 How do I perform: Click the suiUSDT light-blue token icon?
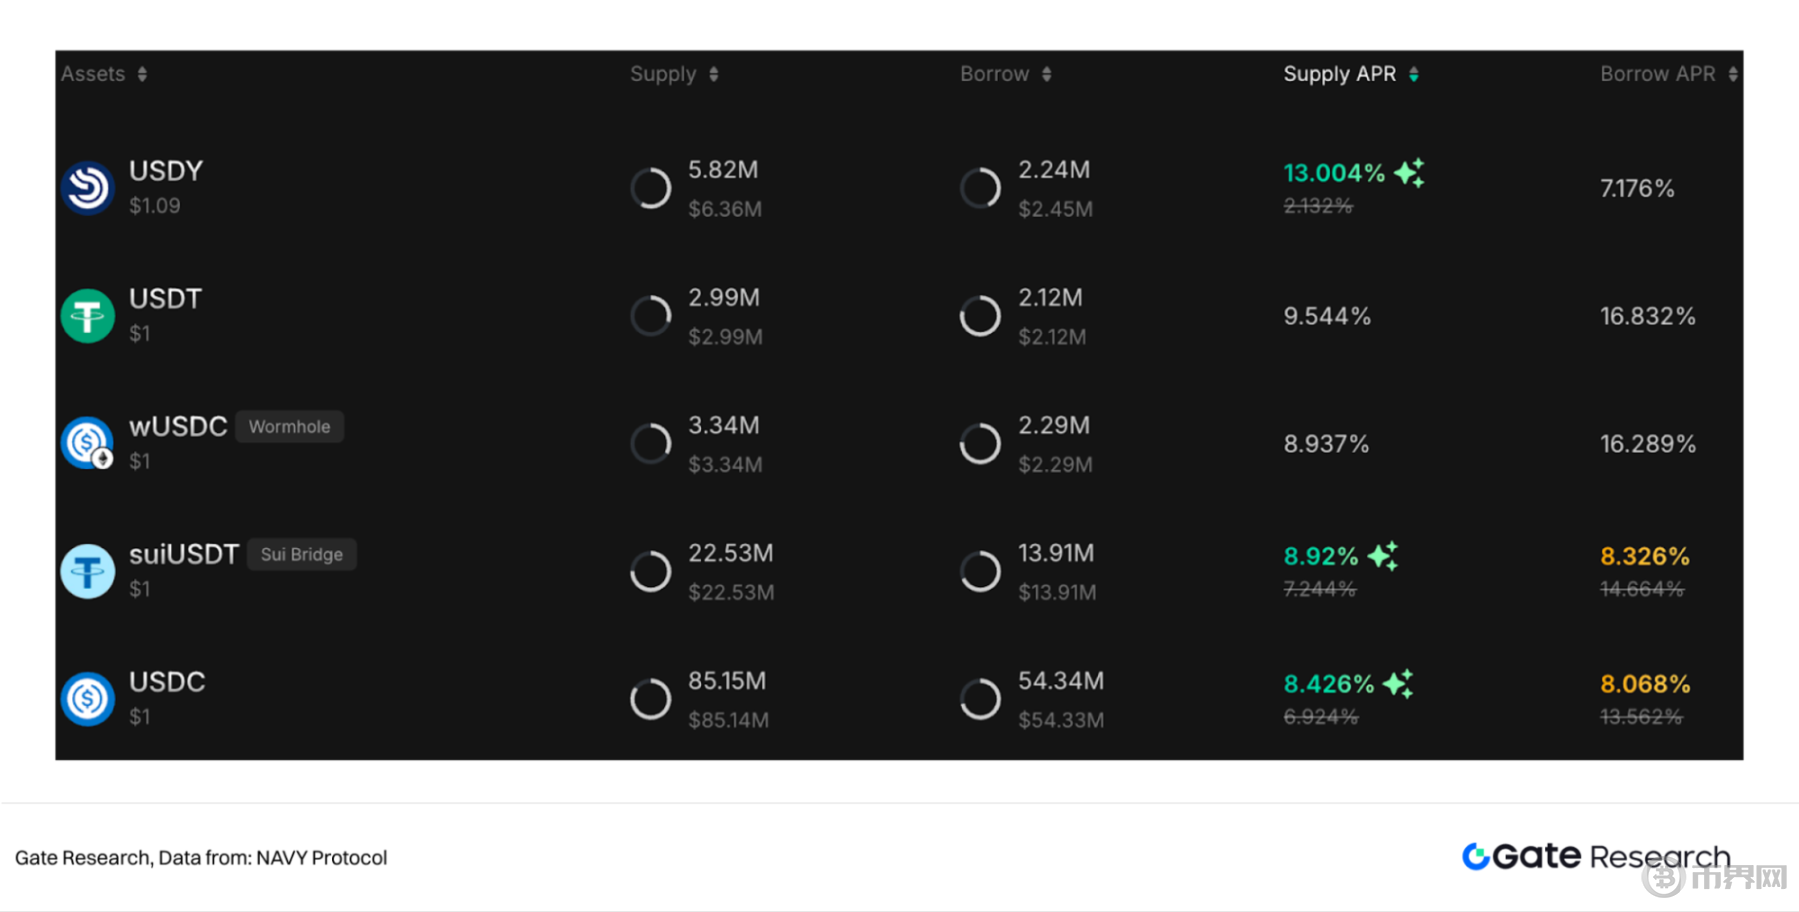(88, 571)
